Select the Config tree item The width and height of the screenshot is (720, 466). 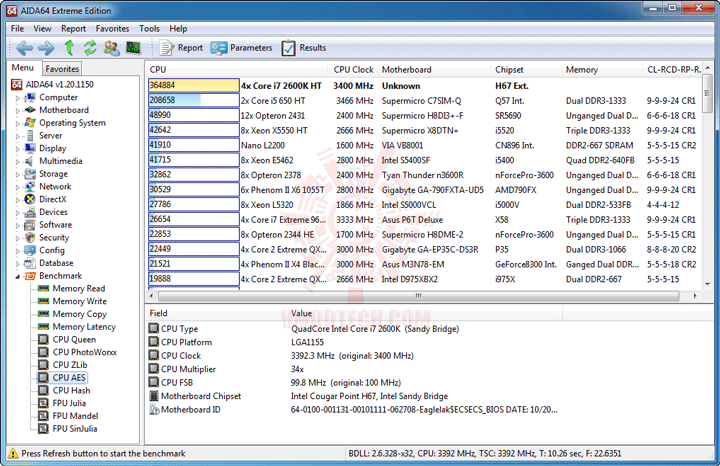pyautogui.click(x=51, y=250)
